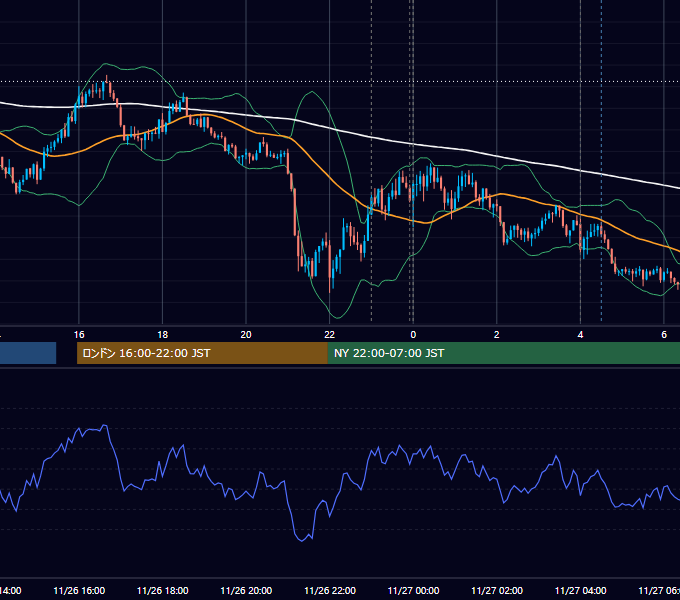The image size is (680, 600).
Task: Click the ロンドン 16:00-22:00 JST session bar
Action: coord(202,353)
